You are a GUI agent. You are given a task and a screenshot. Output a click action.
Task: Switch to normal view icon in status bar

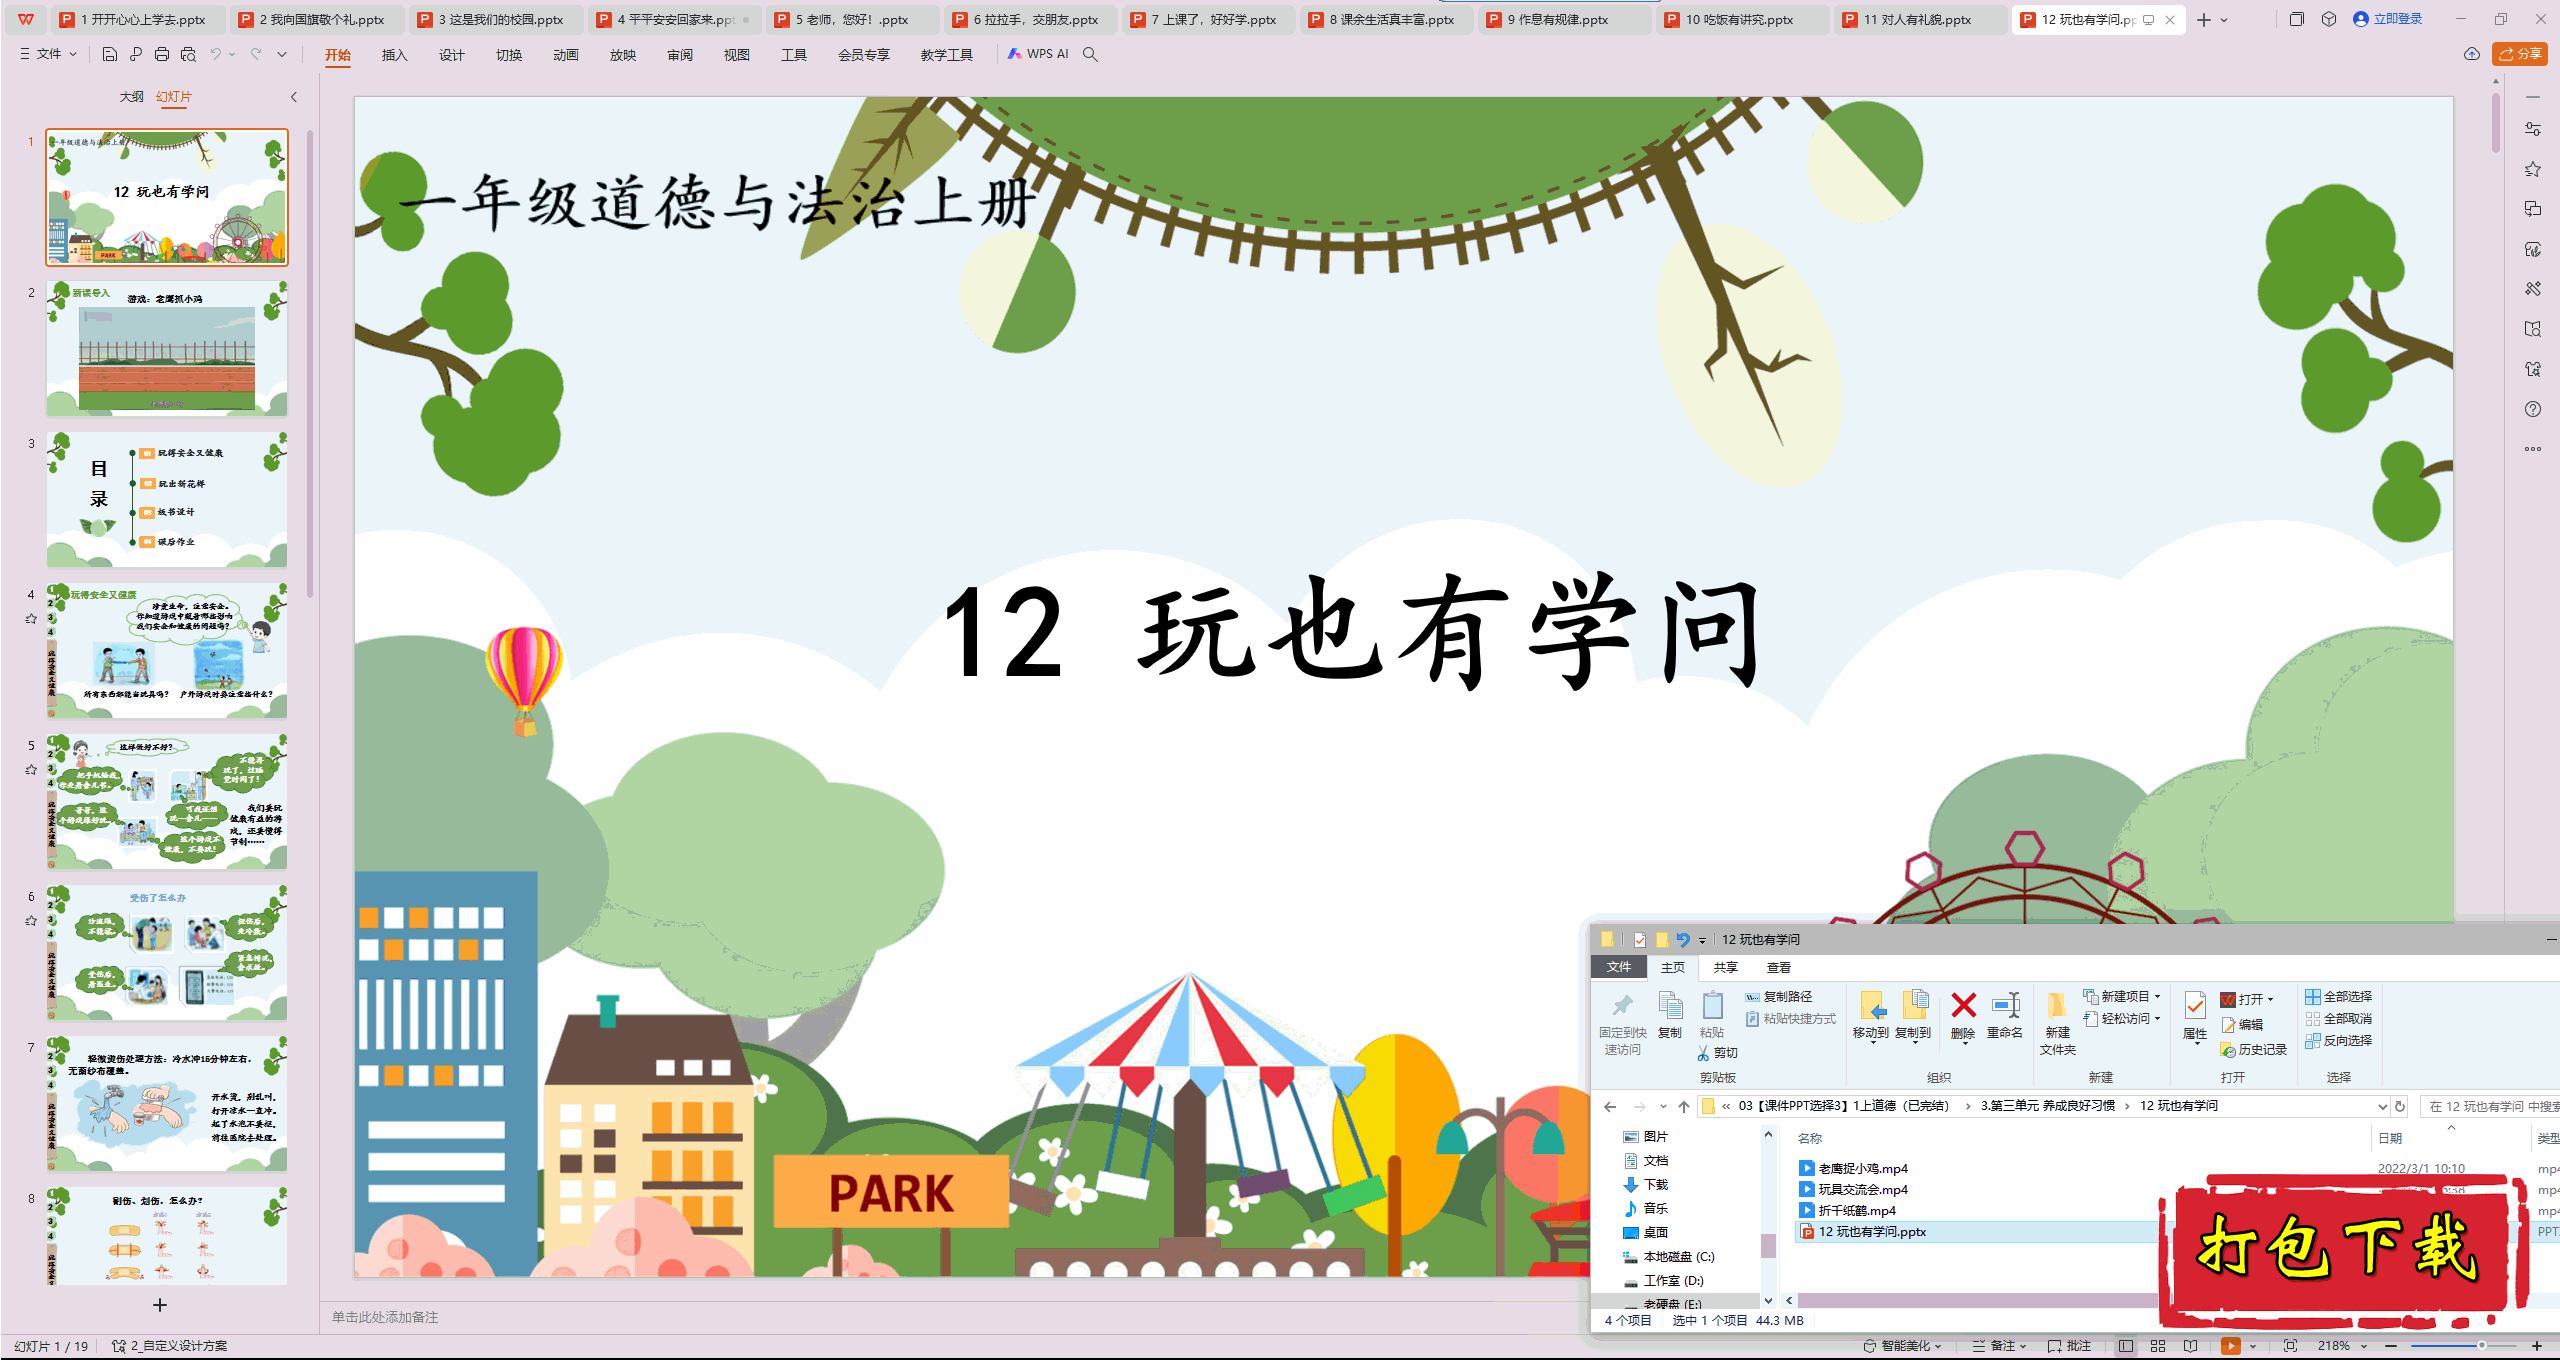pyautogui.click(x=2125, y=1346)
